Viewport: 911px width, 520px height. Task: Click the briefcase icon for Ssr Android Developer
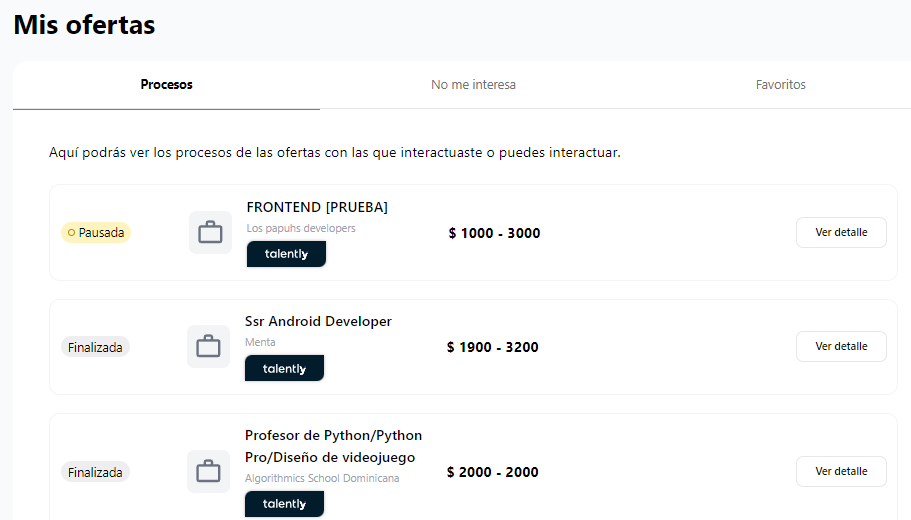click(208, 346)
